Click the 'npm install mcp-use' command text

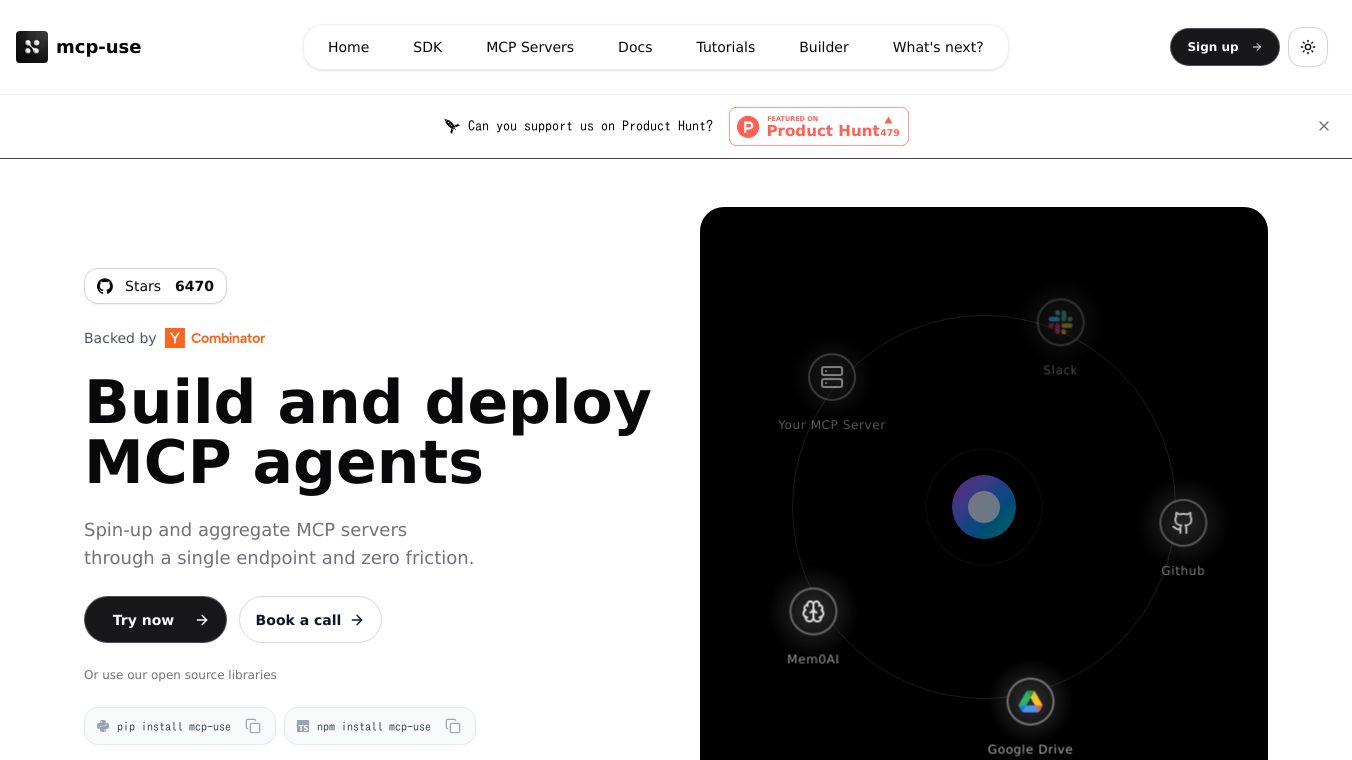374,726
